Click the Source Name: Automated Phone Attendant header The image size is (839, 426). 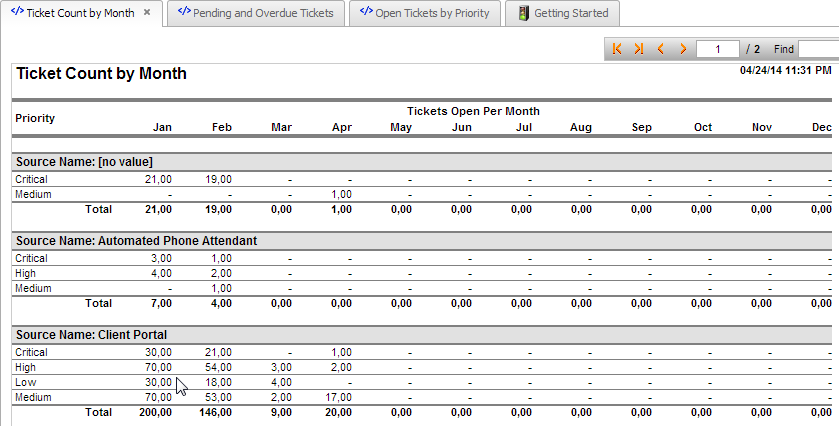click(x=135, y=241)
